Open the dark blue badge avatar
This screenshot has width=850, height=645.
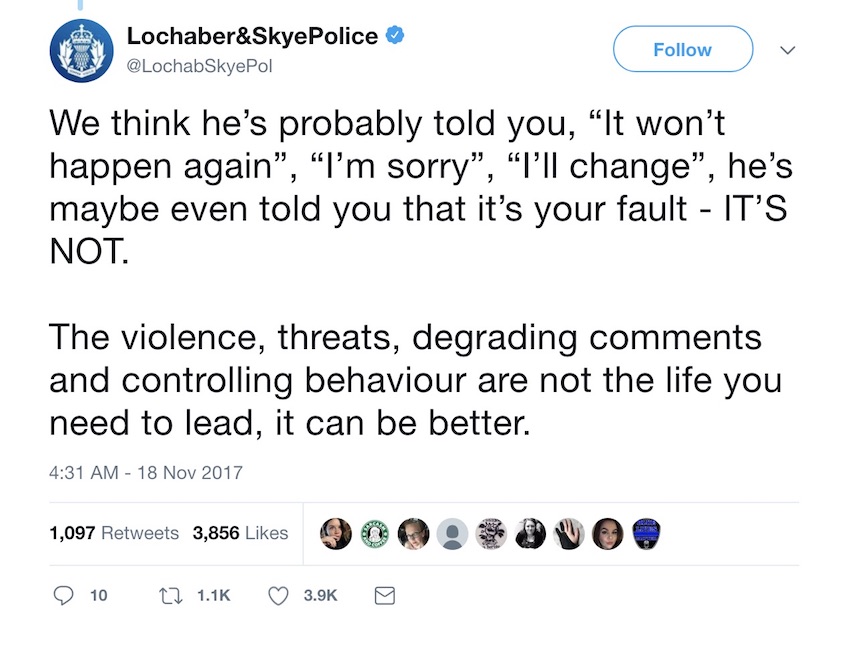point(646,534)
